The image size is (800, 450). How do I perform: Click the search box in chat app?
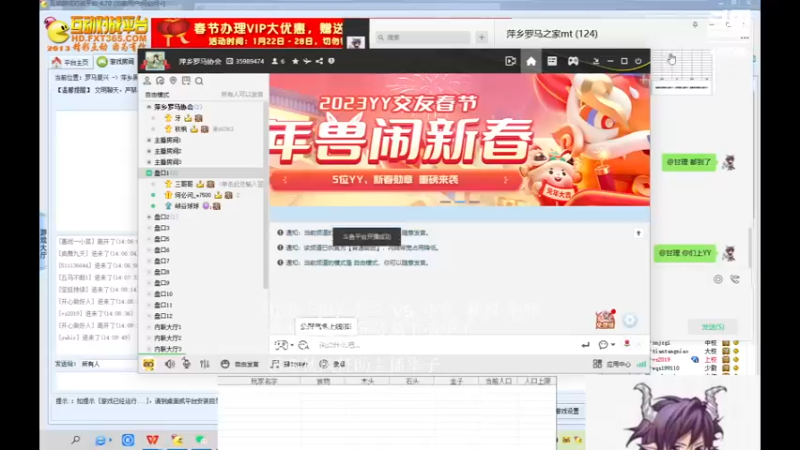pos(423,37)
